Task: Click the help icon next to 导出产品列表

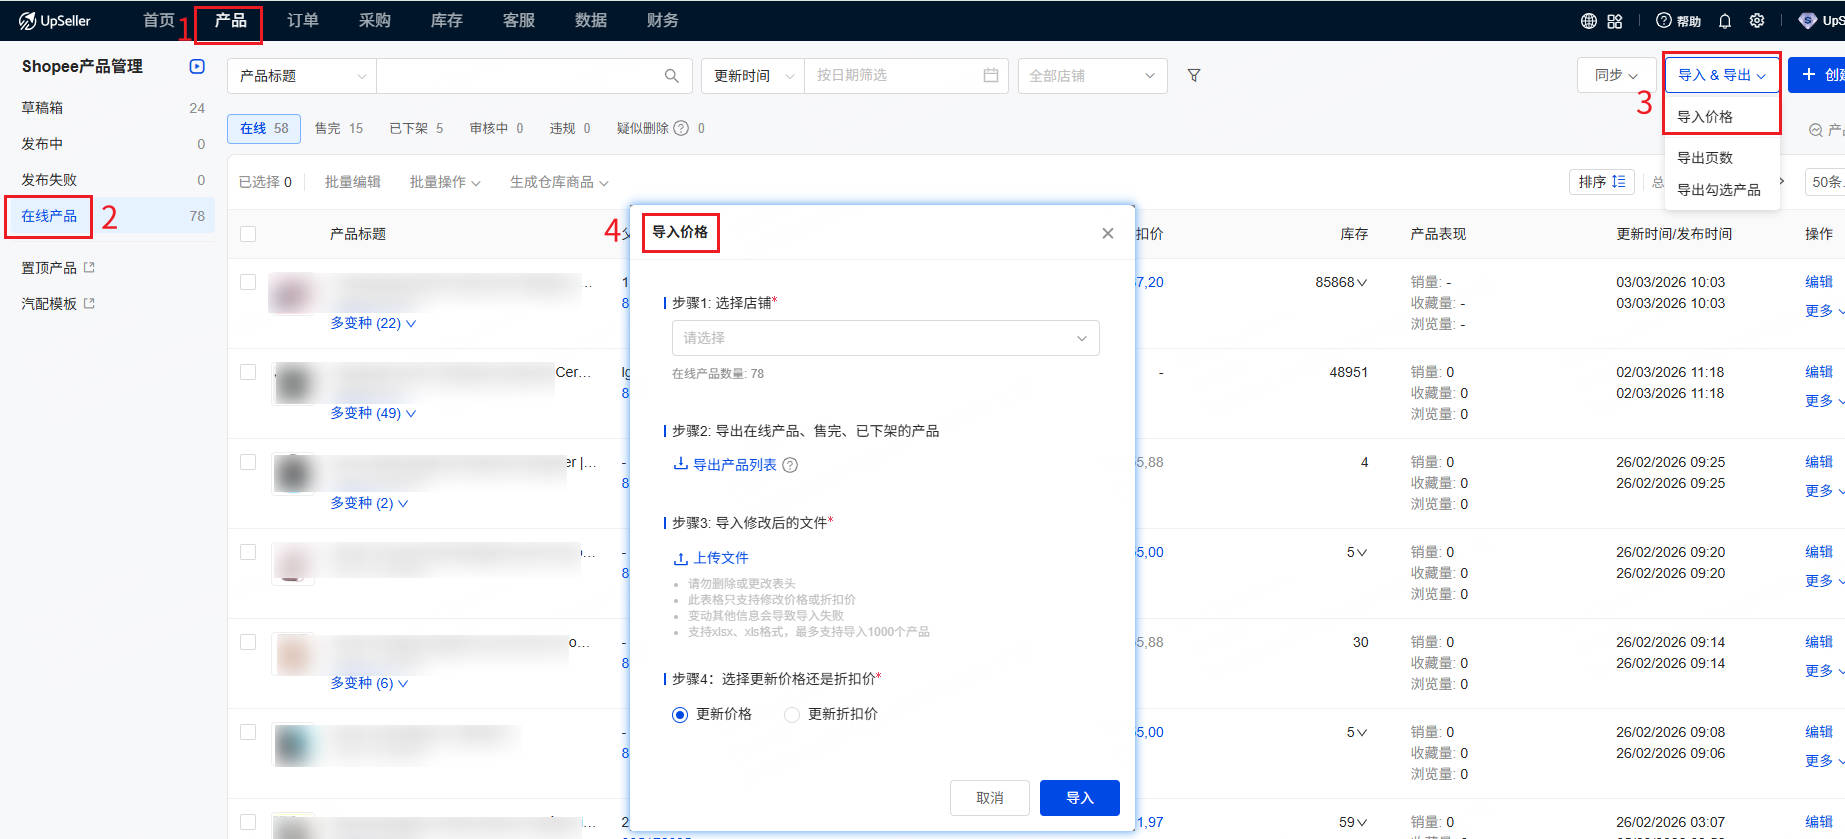Action: [x=790, y=465]
